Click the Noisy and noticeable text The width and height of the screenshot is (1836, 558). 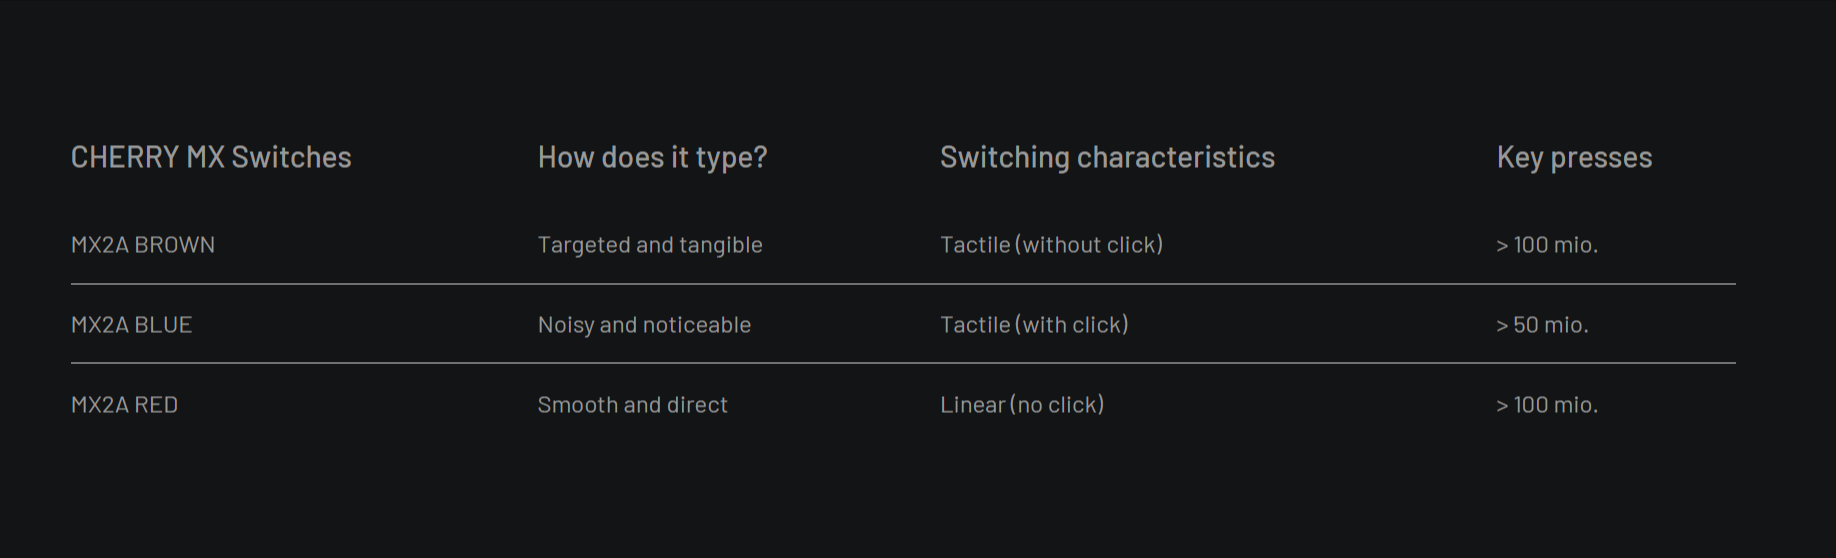coord(644,325)
